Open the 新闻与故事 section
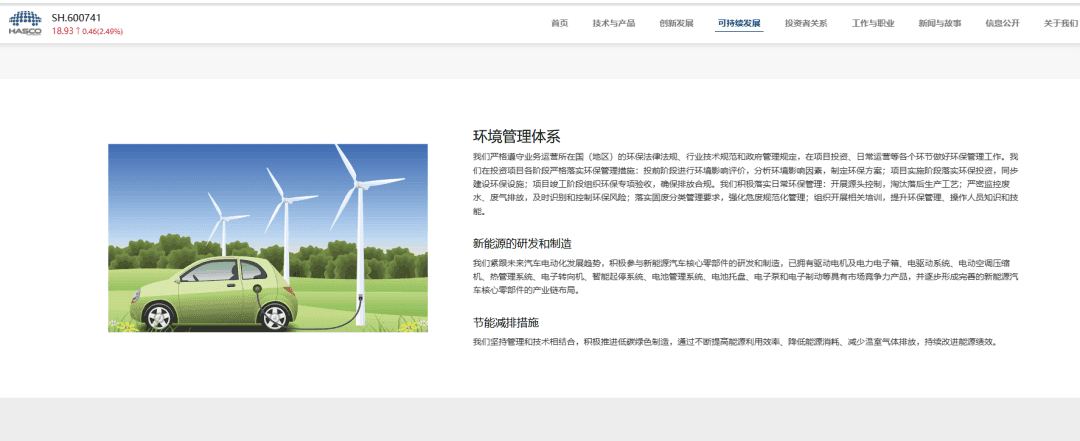 (939, 23)
